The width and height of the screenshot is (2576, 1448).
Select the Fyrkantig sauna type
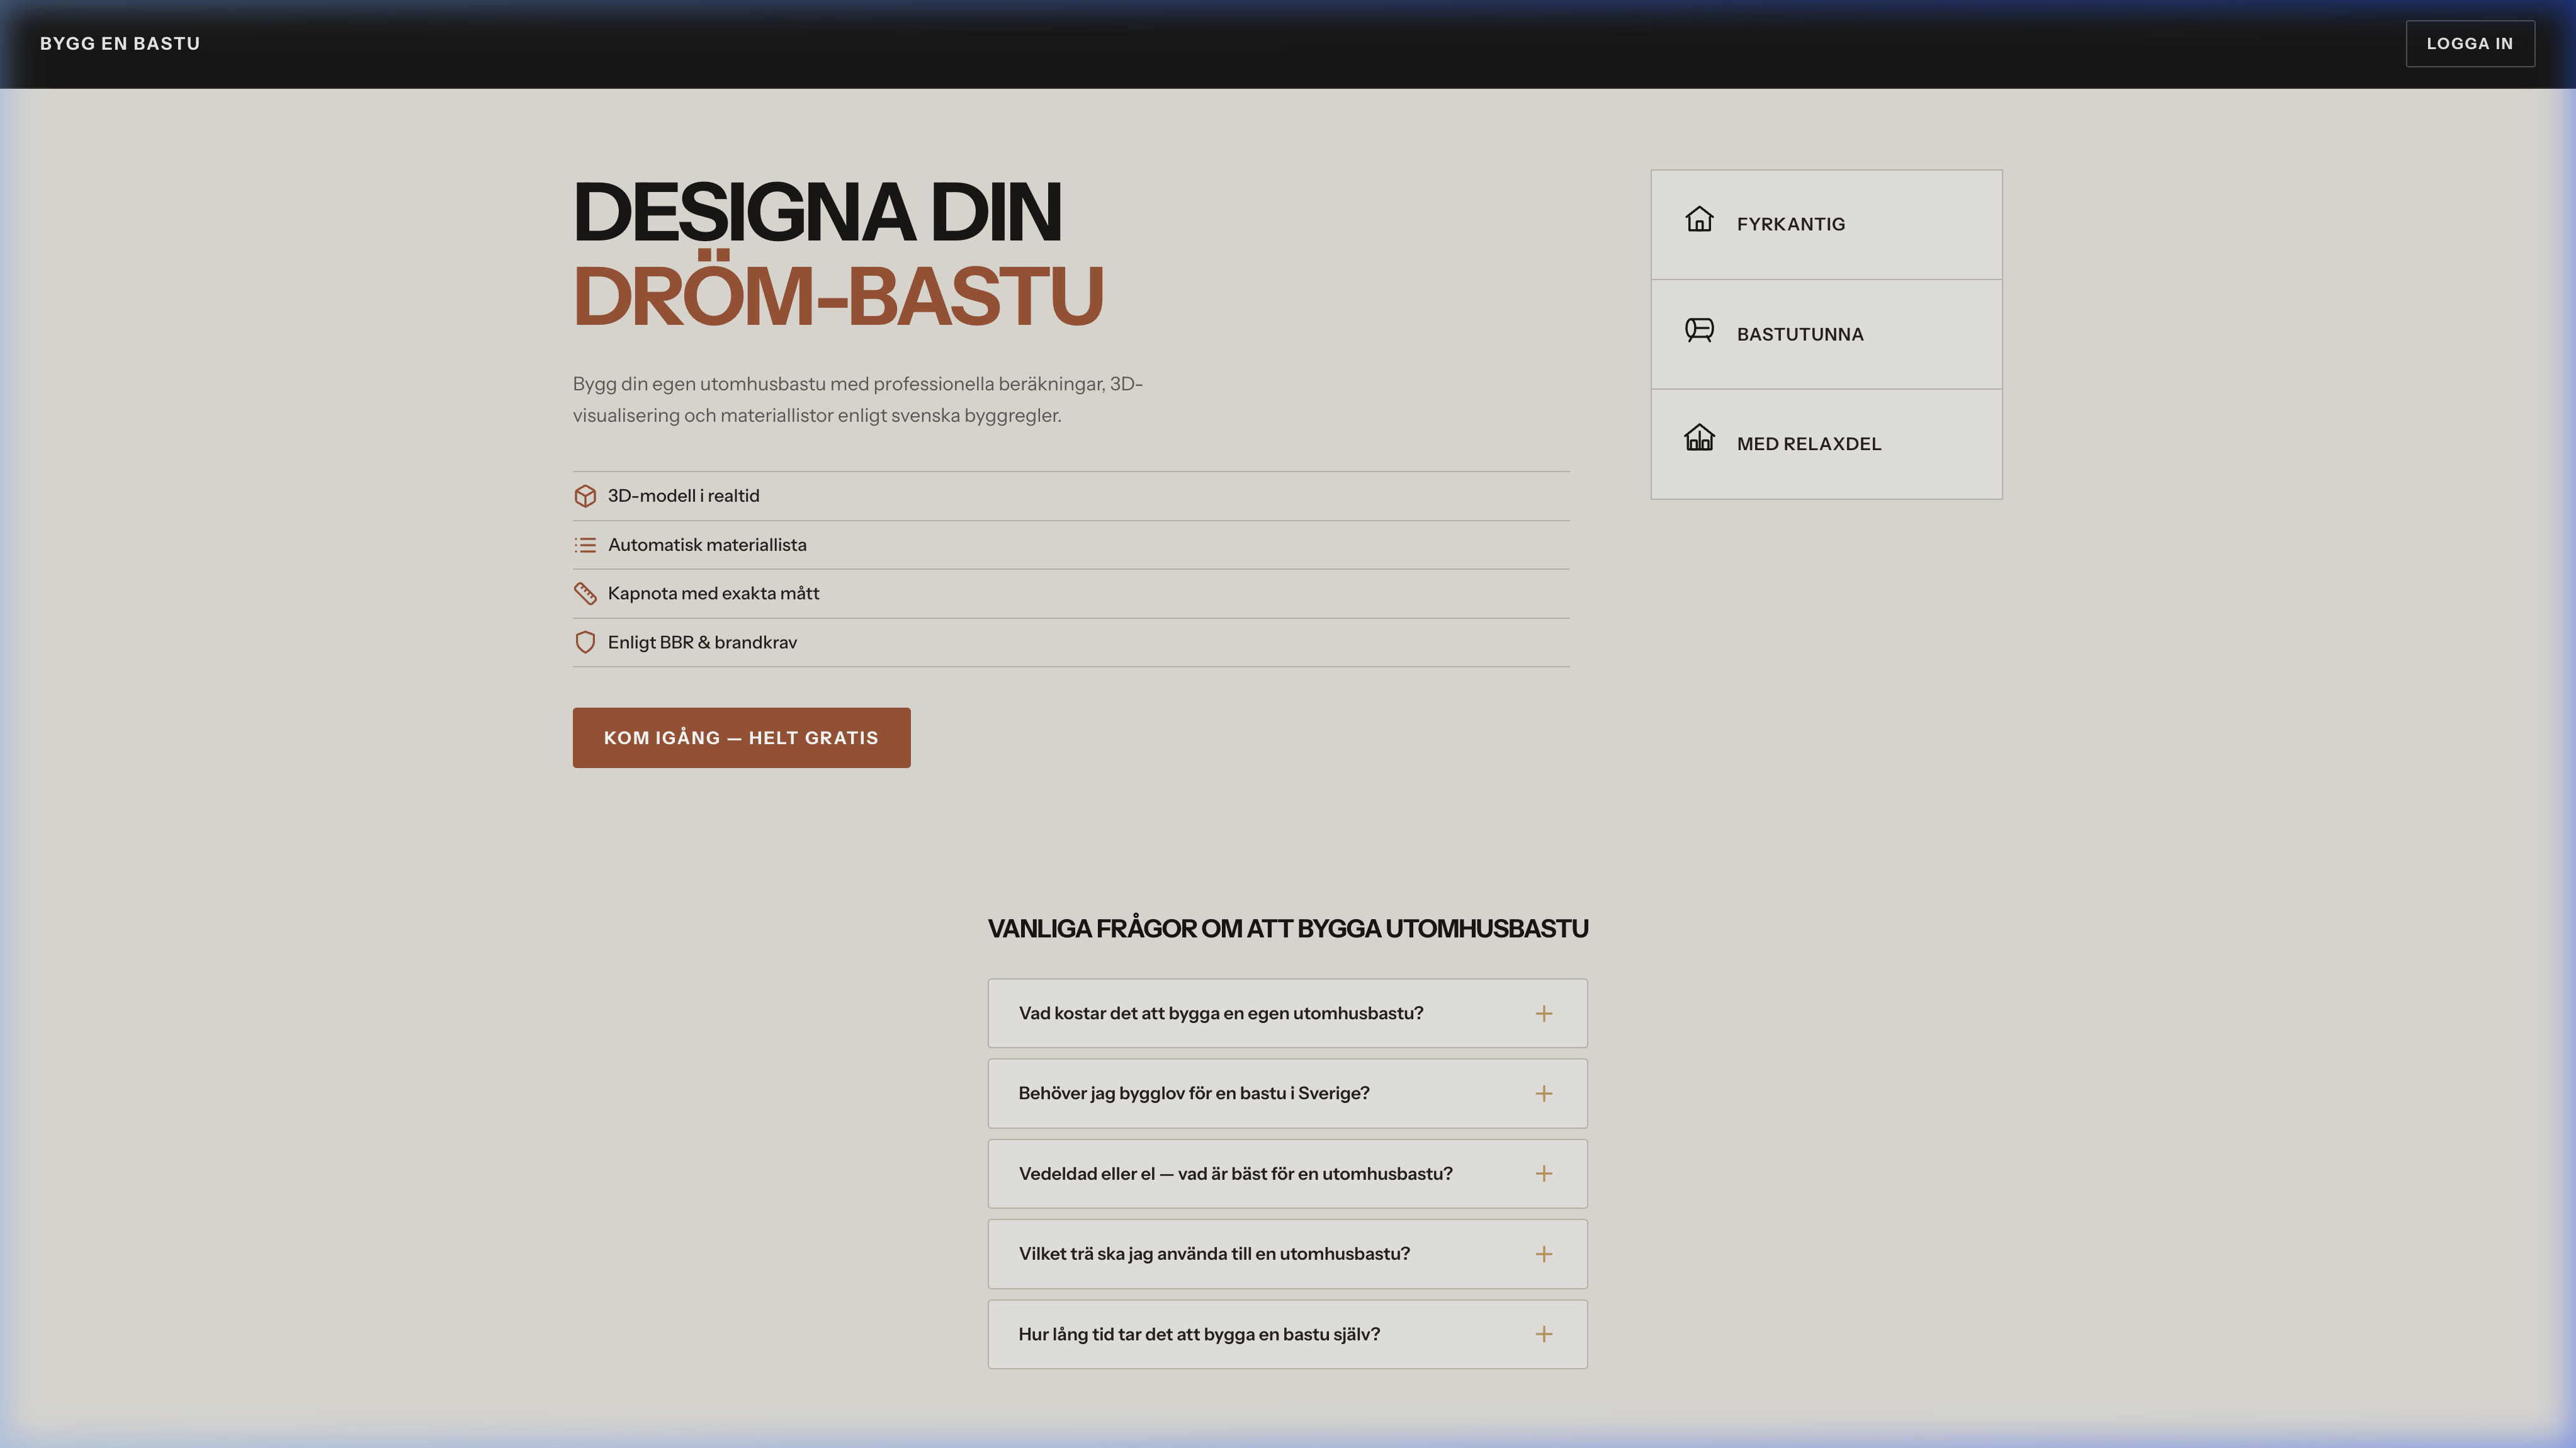tap(1826, 224)
